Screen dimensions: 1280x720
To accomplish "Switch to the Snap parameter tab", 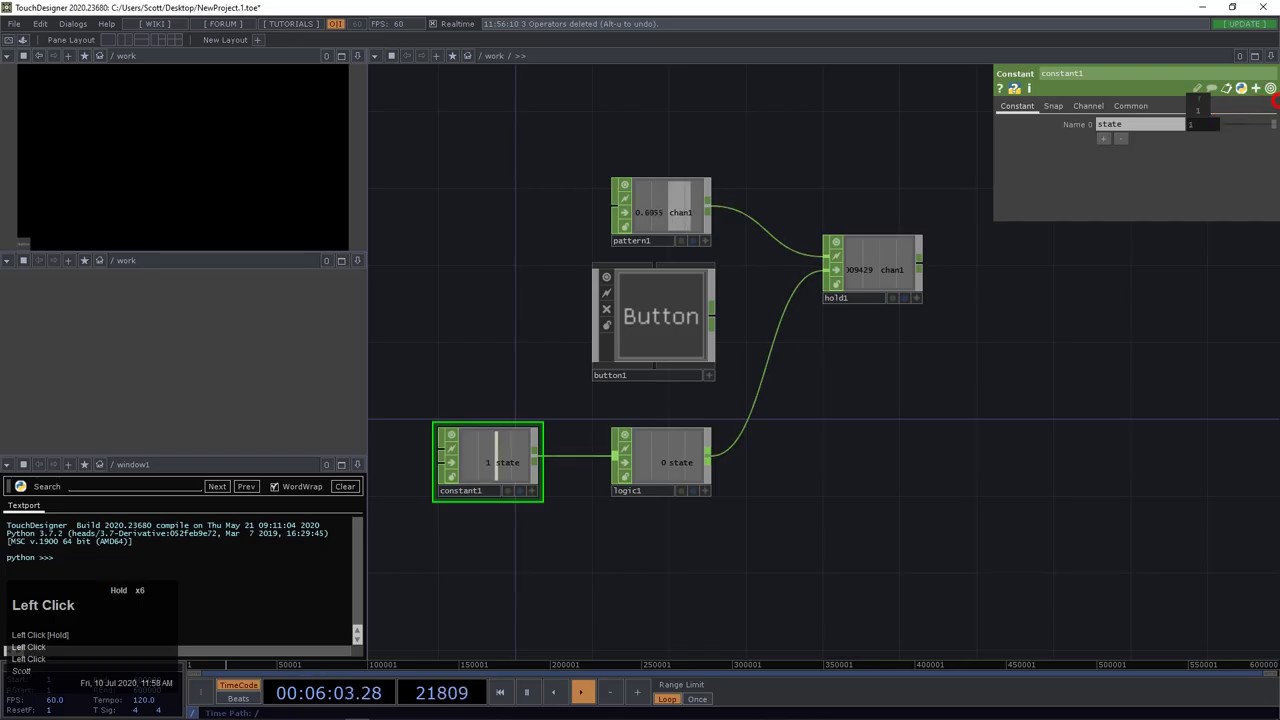I will tap(1054, 106).
